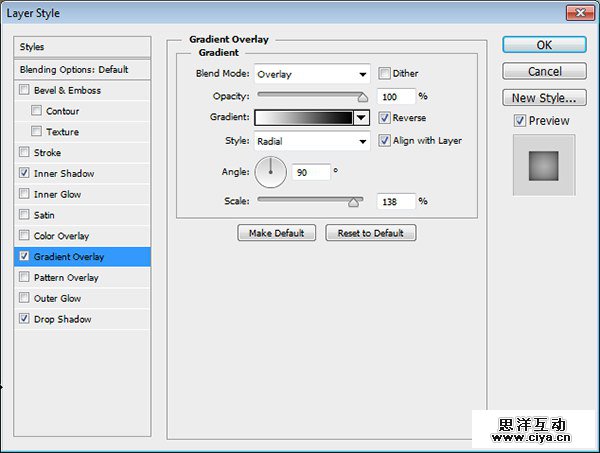
Task: Click the Reset to Default button
Action: pos(370,233)
